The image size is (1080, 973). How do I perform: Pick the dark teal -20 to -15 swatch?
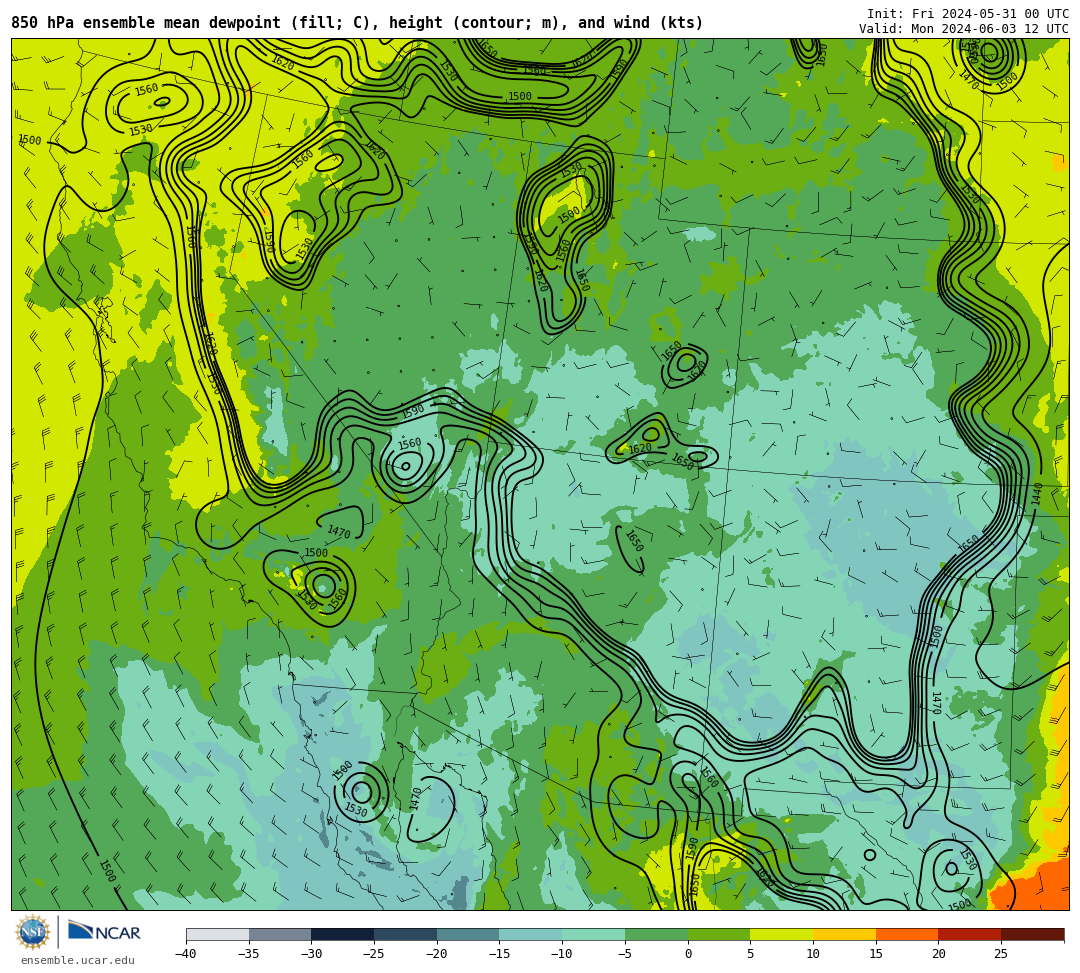pyautogui.click(x=468, y=934)
